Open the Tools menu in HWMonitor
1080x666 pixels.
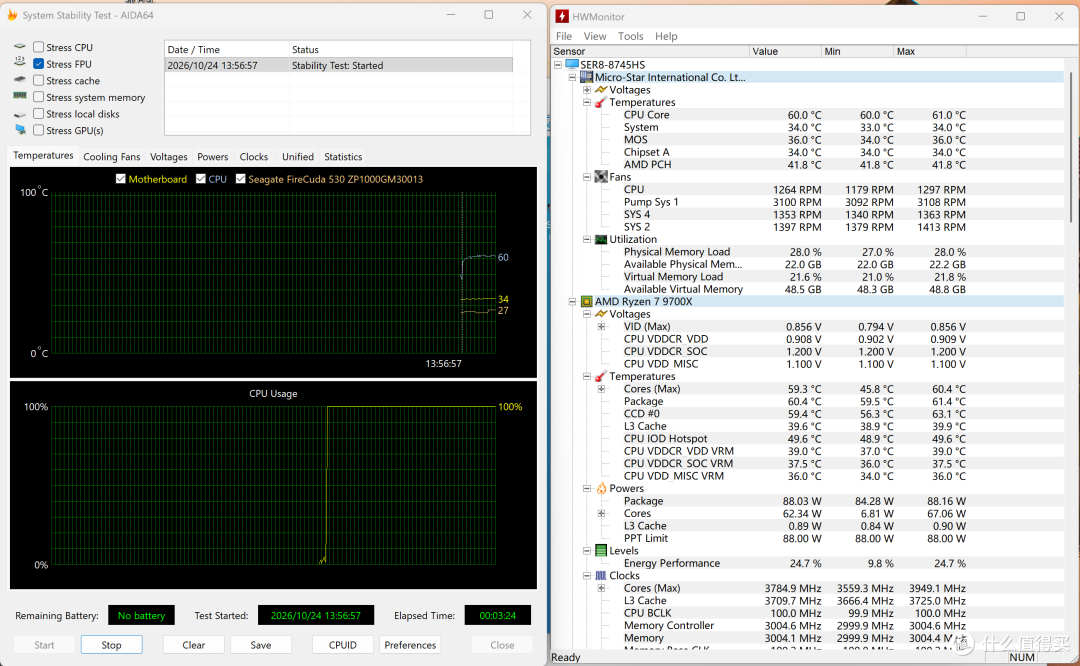[630, 36]
